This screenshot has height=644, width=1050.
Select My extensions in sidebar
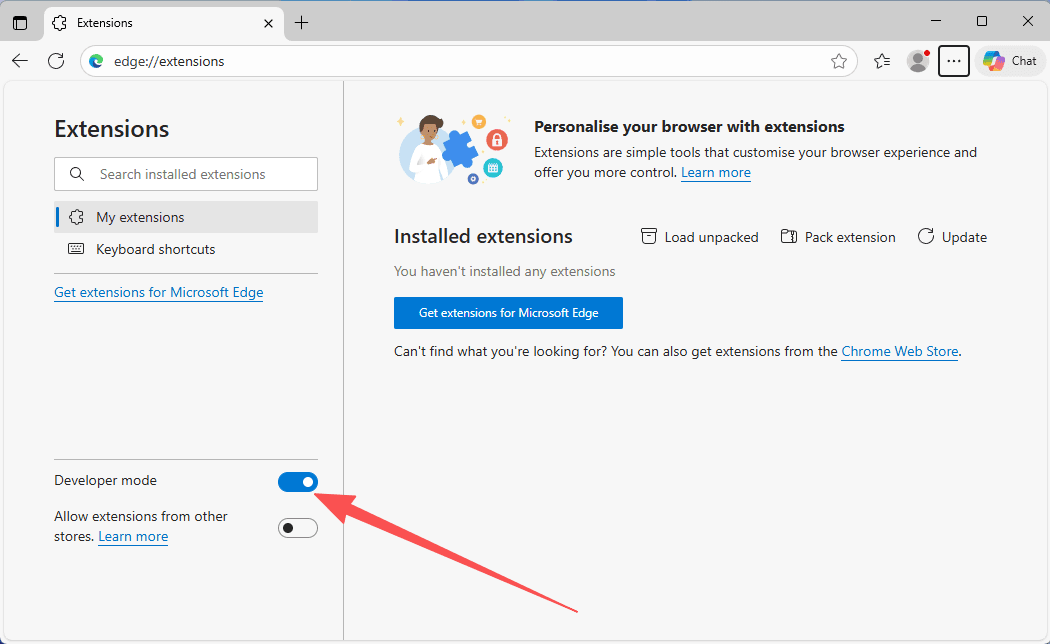140,217
